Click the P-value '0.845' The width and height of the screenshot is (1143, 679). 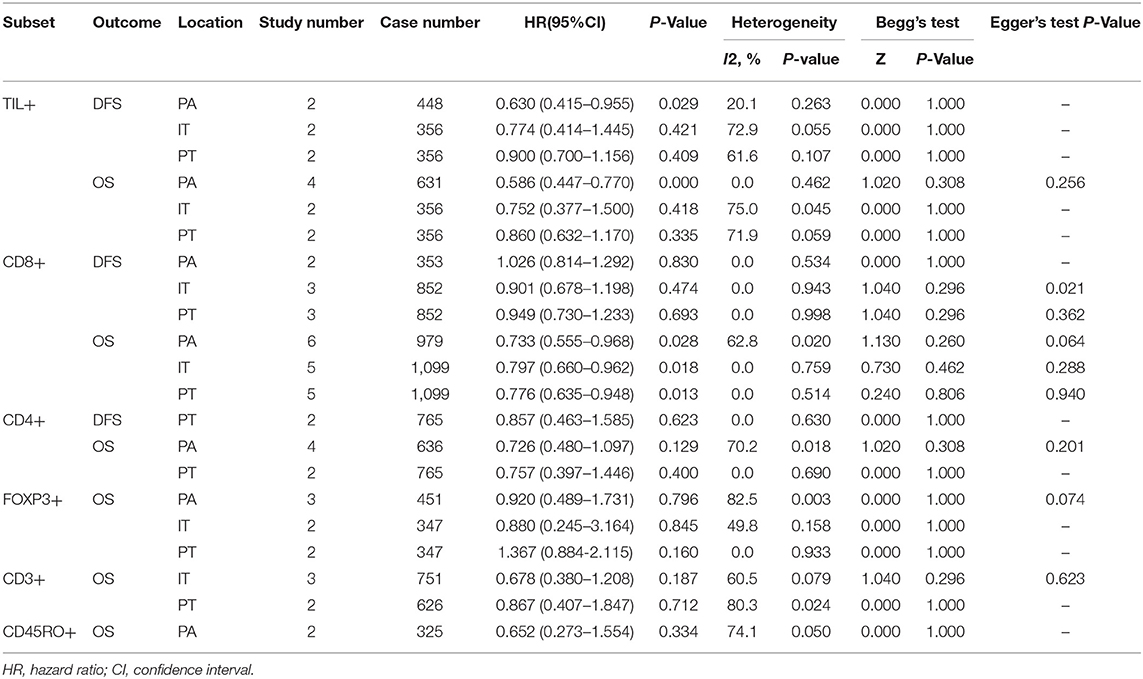[679, 527]
